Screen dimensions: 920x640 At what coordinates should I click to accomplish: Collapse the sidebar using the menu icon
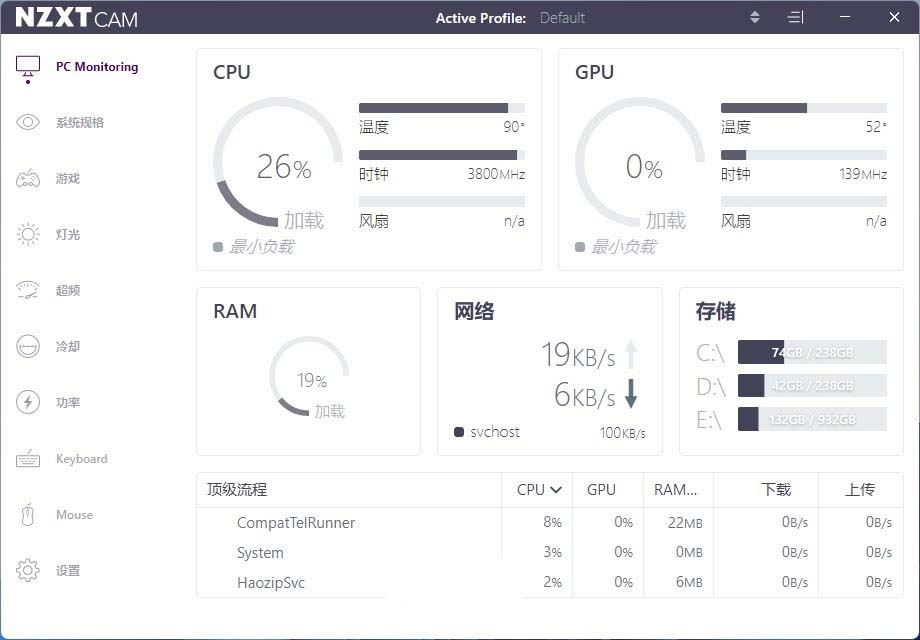pyautogui.click(x=795, y=18)
